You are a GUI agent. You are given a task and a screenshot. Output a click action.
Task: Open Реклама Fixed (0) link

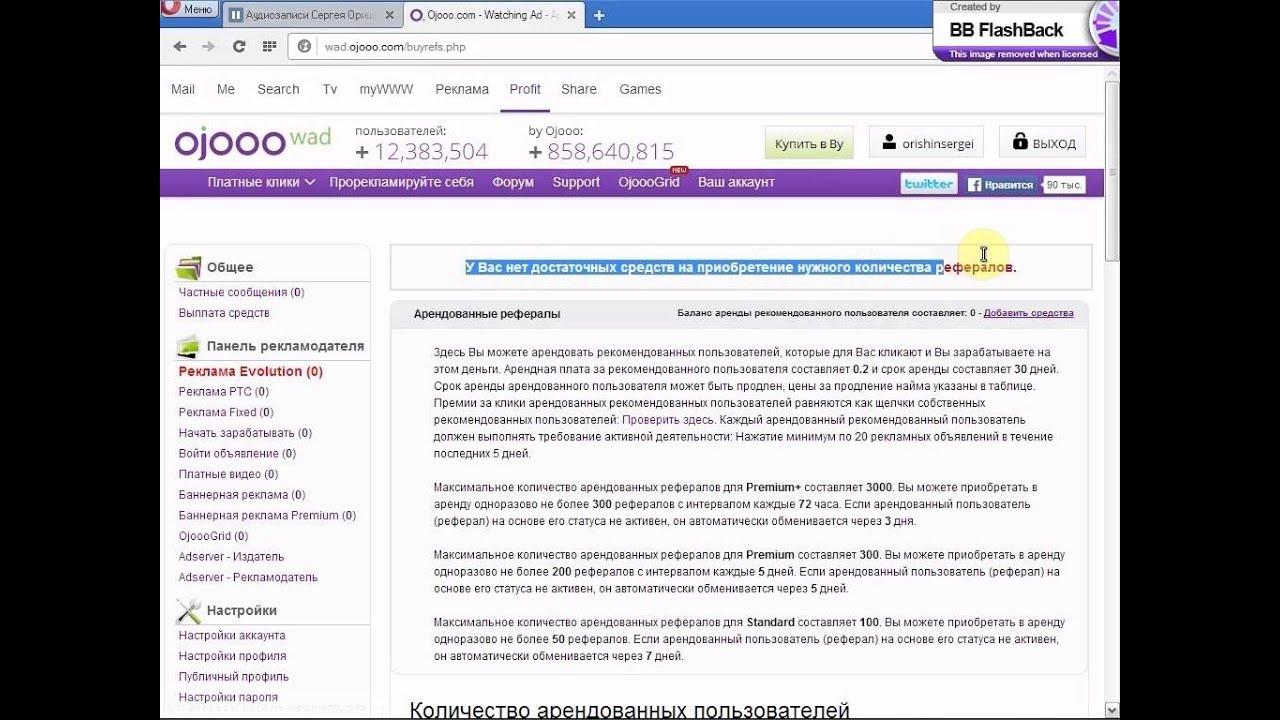[x=226, y=412]
